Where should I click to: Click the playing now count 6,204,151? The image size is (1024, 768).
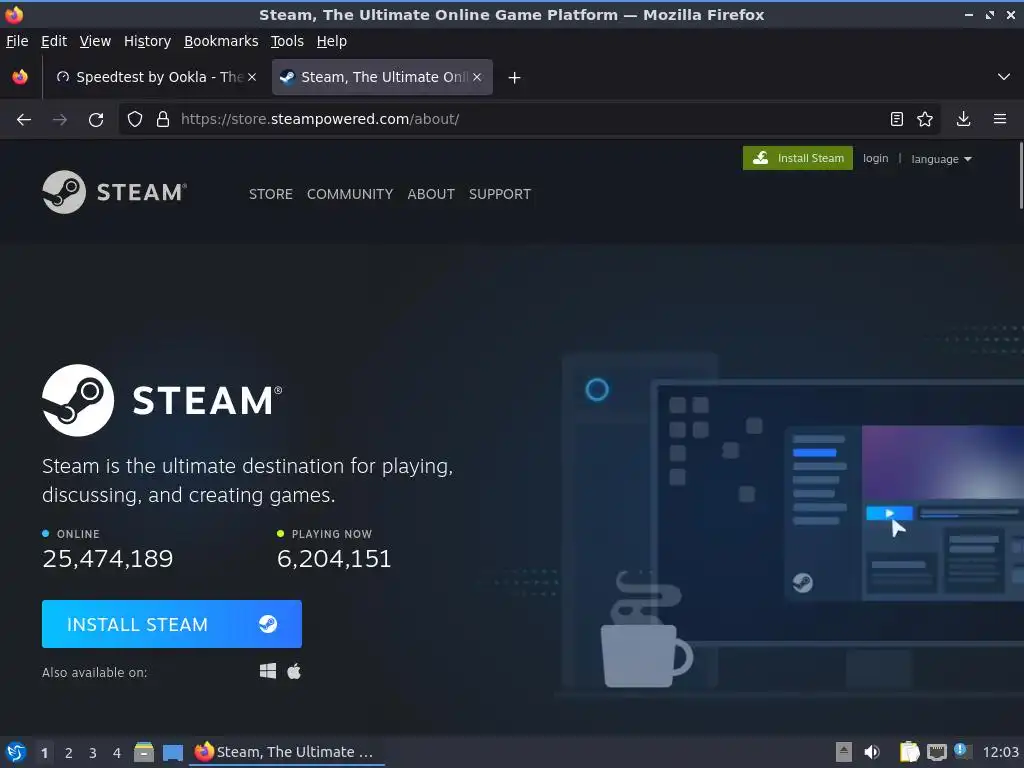(x=334, y=558)
